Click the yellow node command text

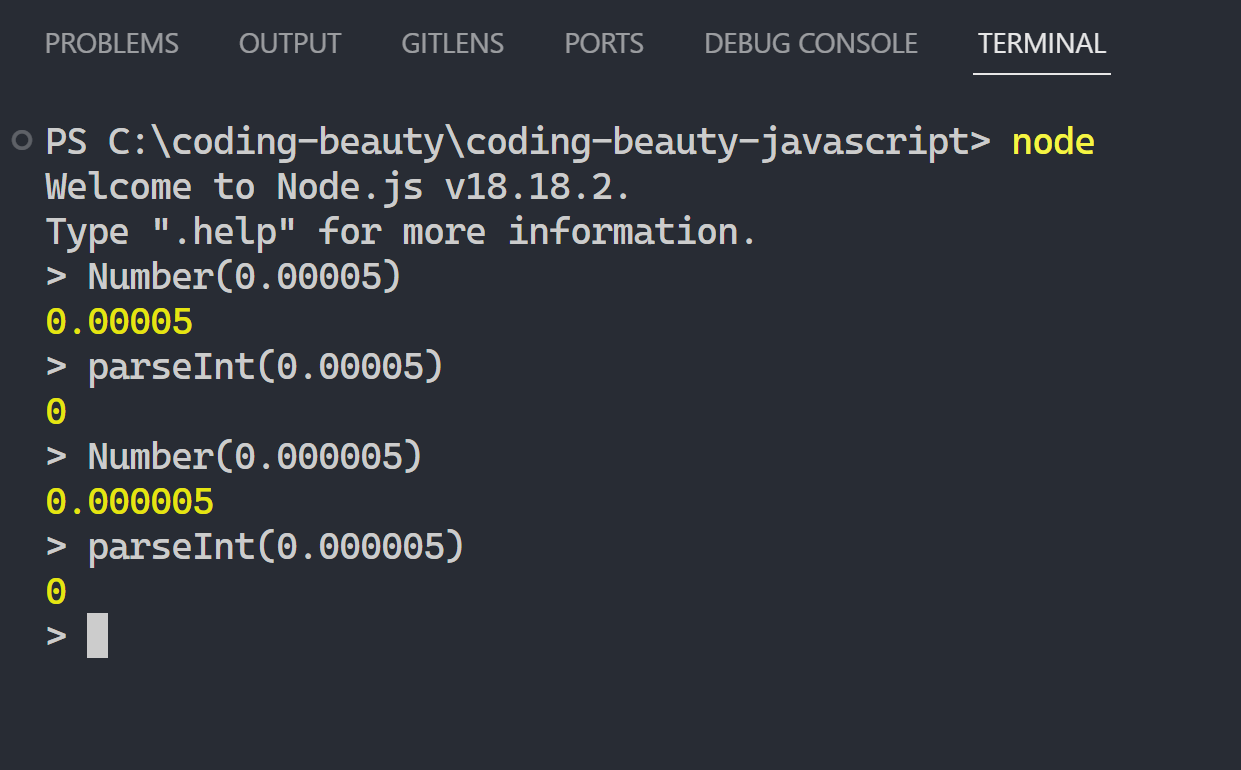[1053, 142]
